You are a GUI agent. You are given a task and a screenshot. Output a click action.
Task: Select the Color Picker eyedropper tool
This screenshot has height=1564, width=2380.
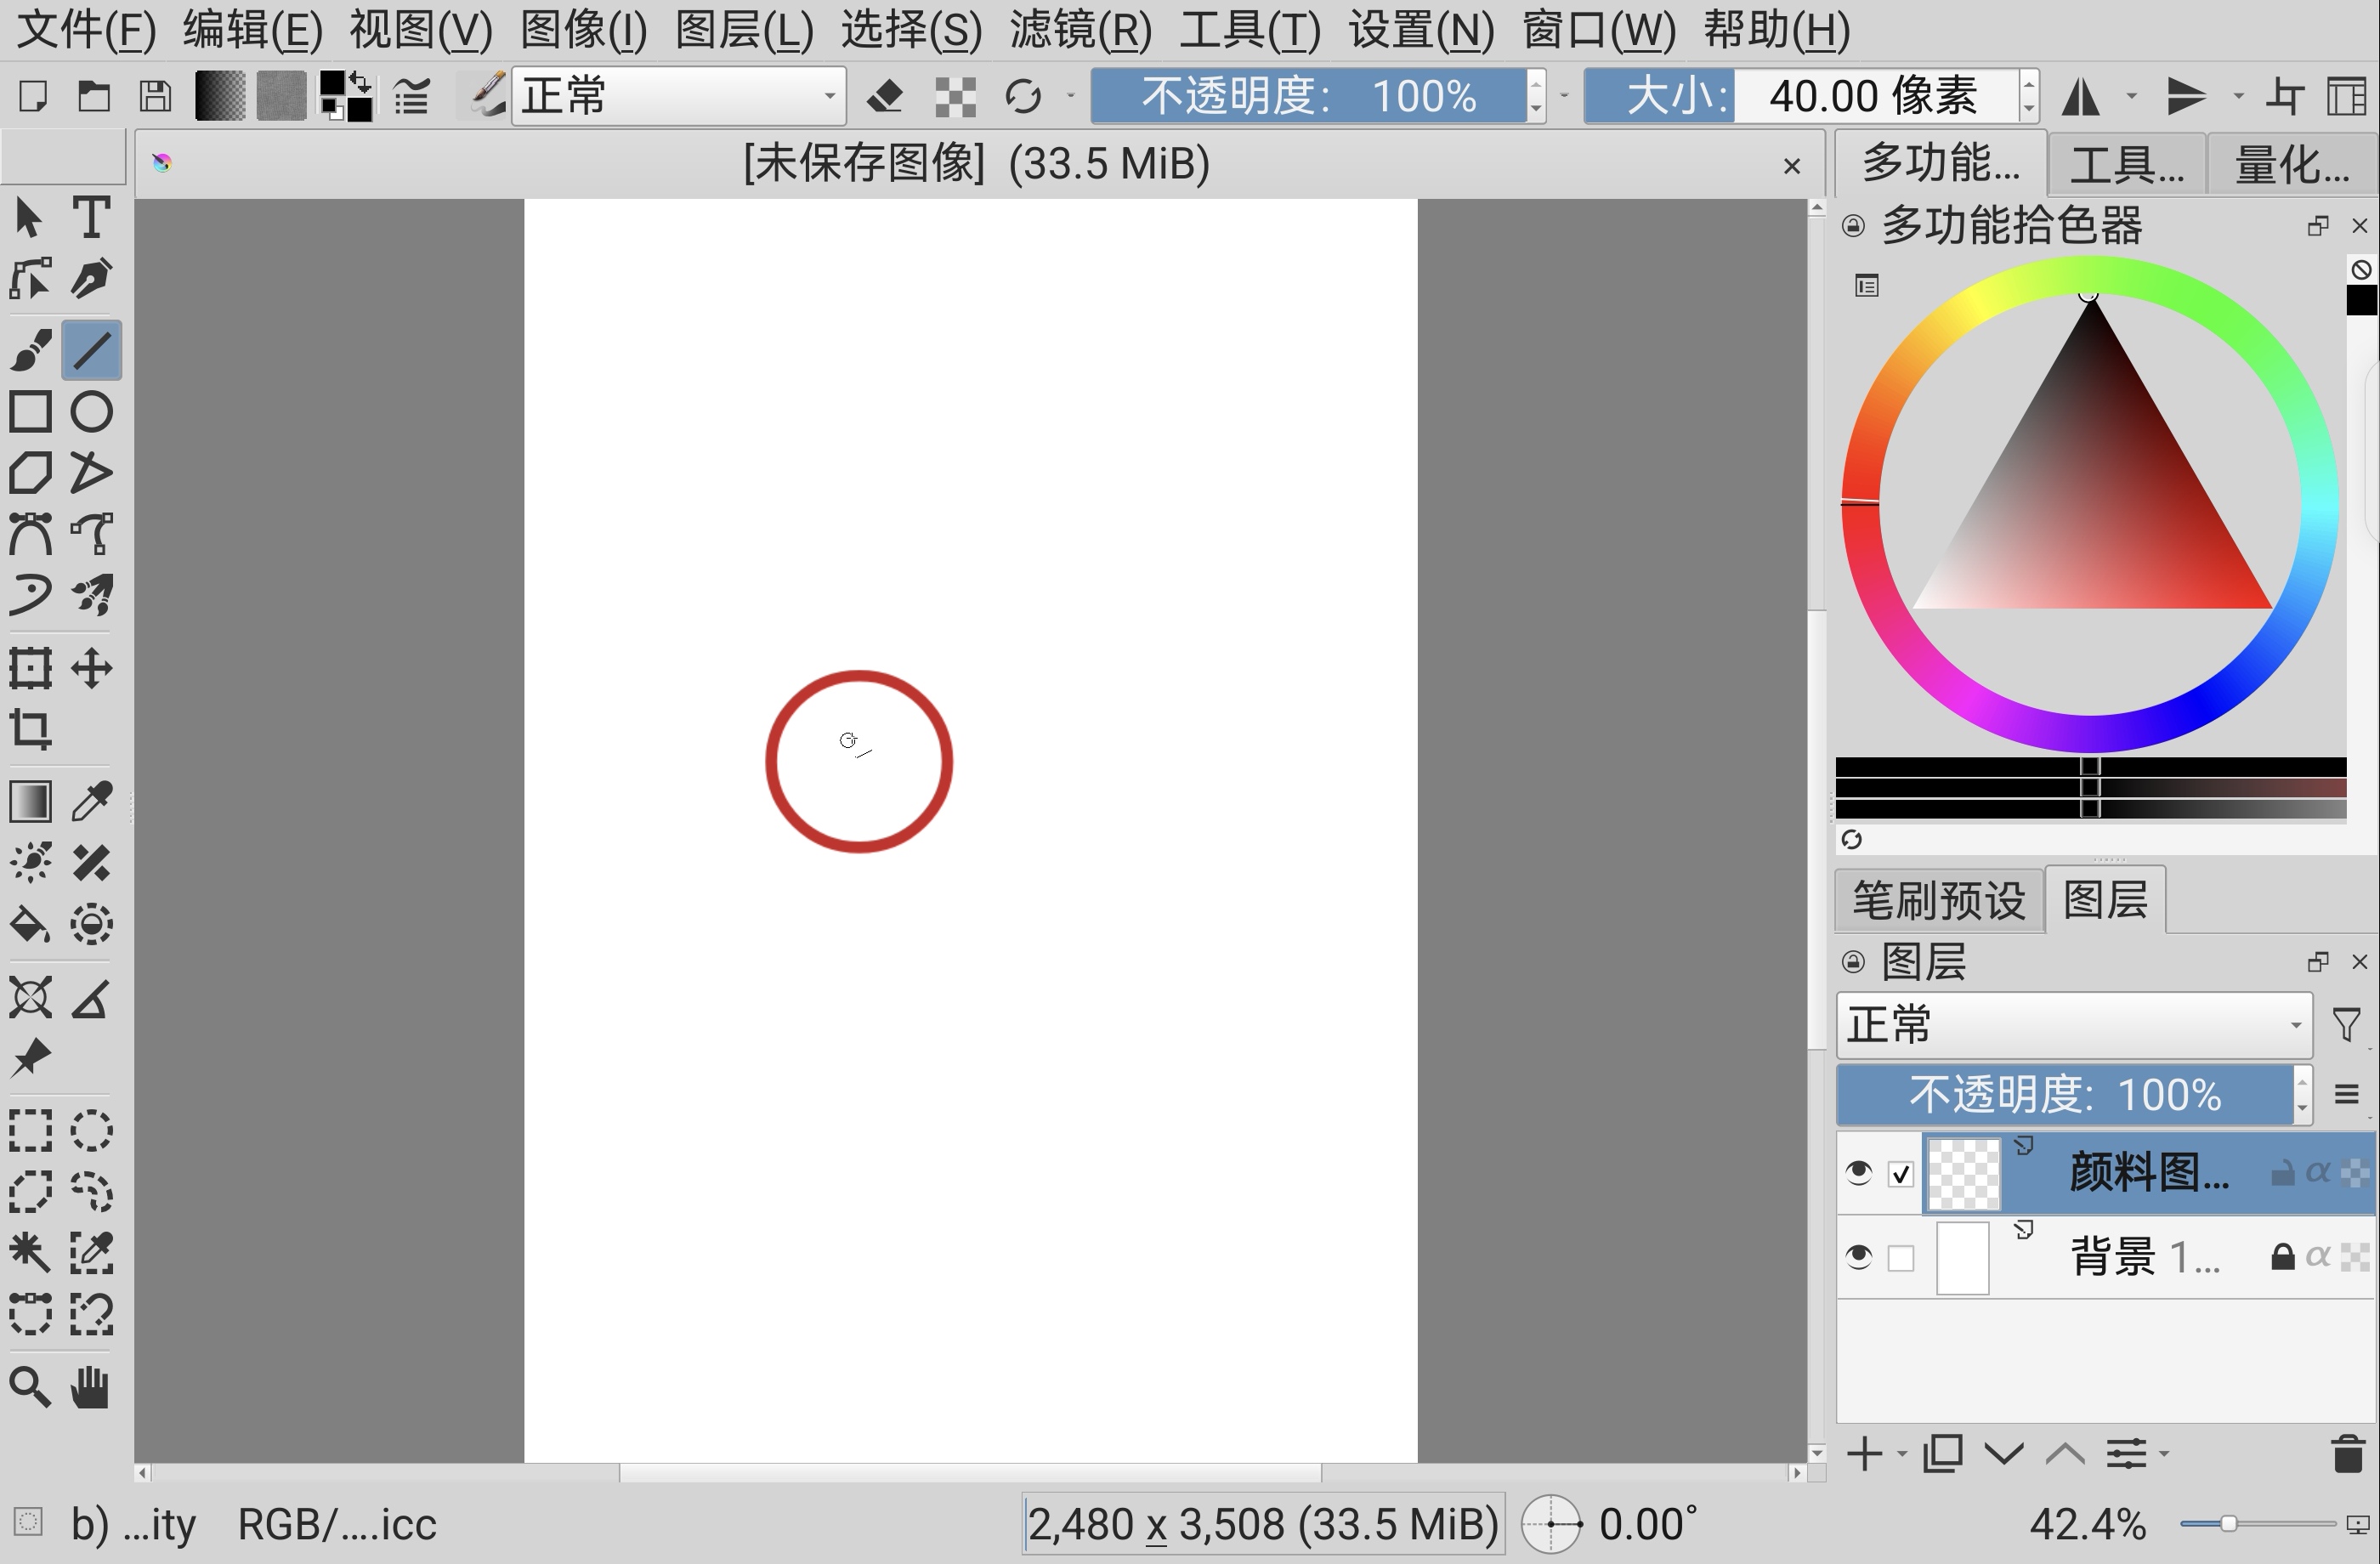(x=91, y=801)
